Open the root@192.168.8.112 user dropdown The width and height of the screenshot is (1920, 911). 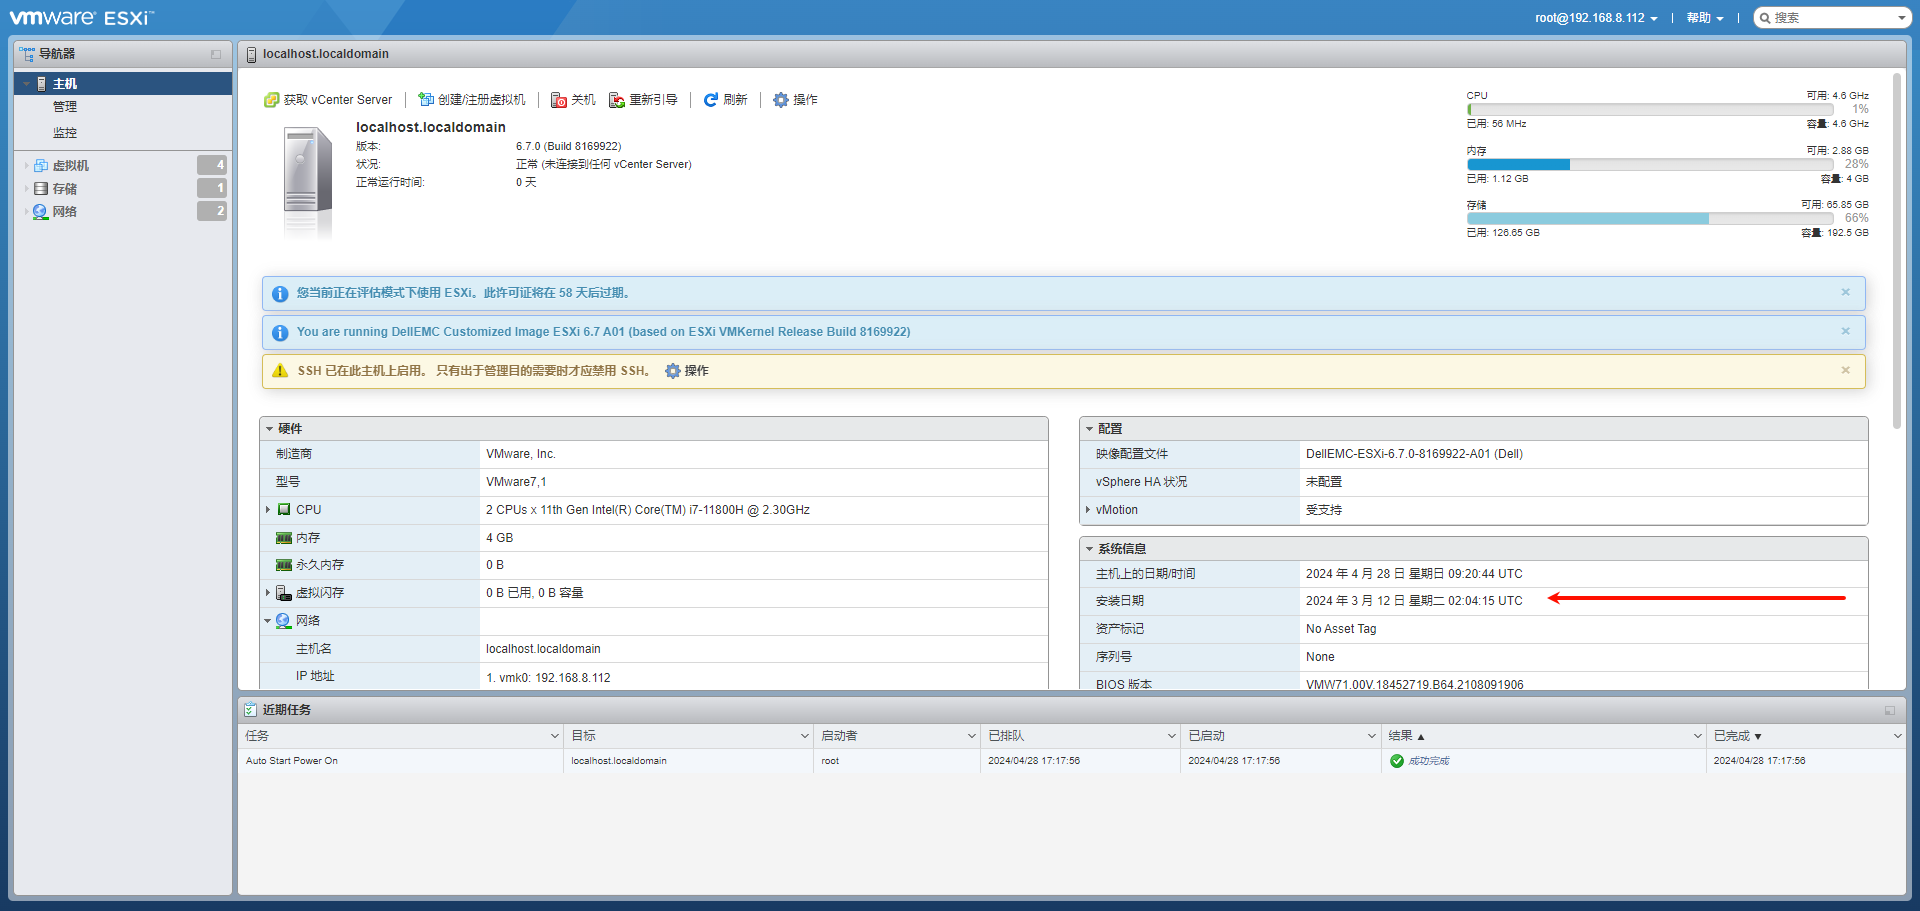click(x=1596, y=18)
